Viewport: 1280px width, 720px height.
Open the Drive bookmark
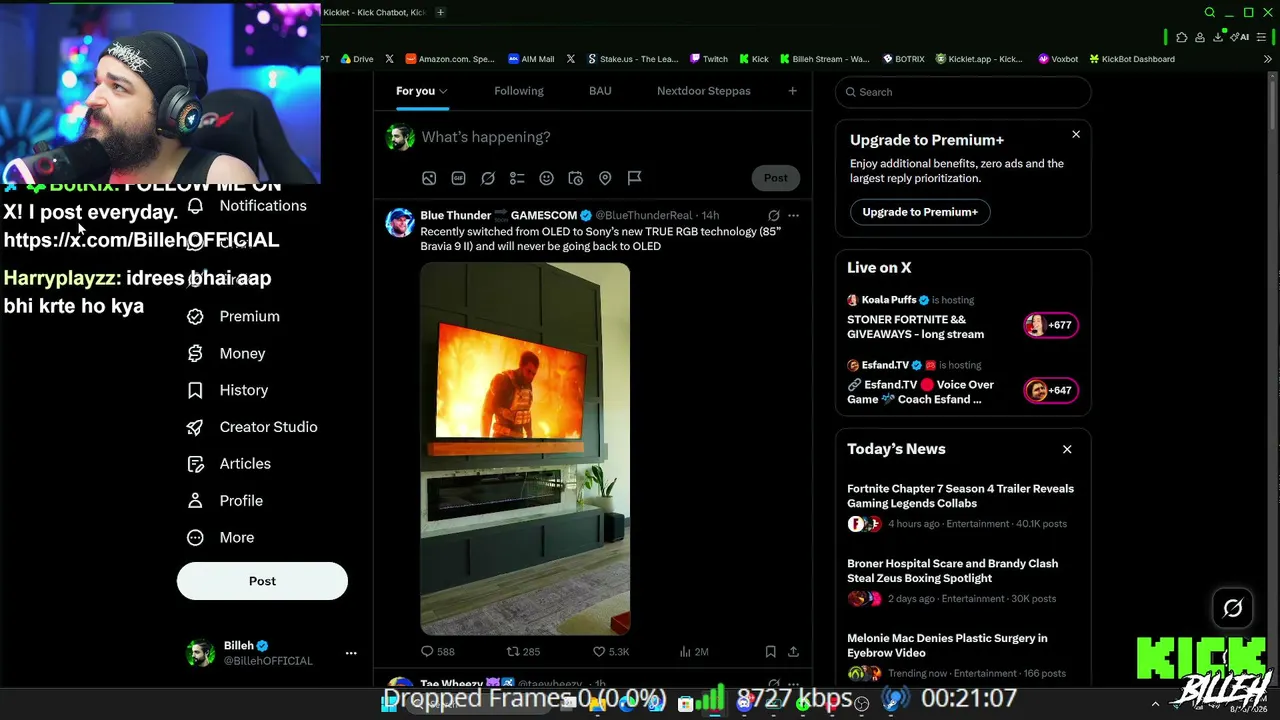(357, 59)
